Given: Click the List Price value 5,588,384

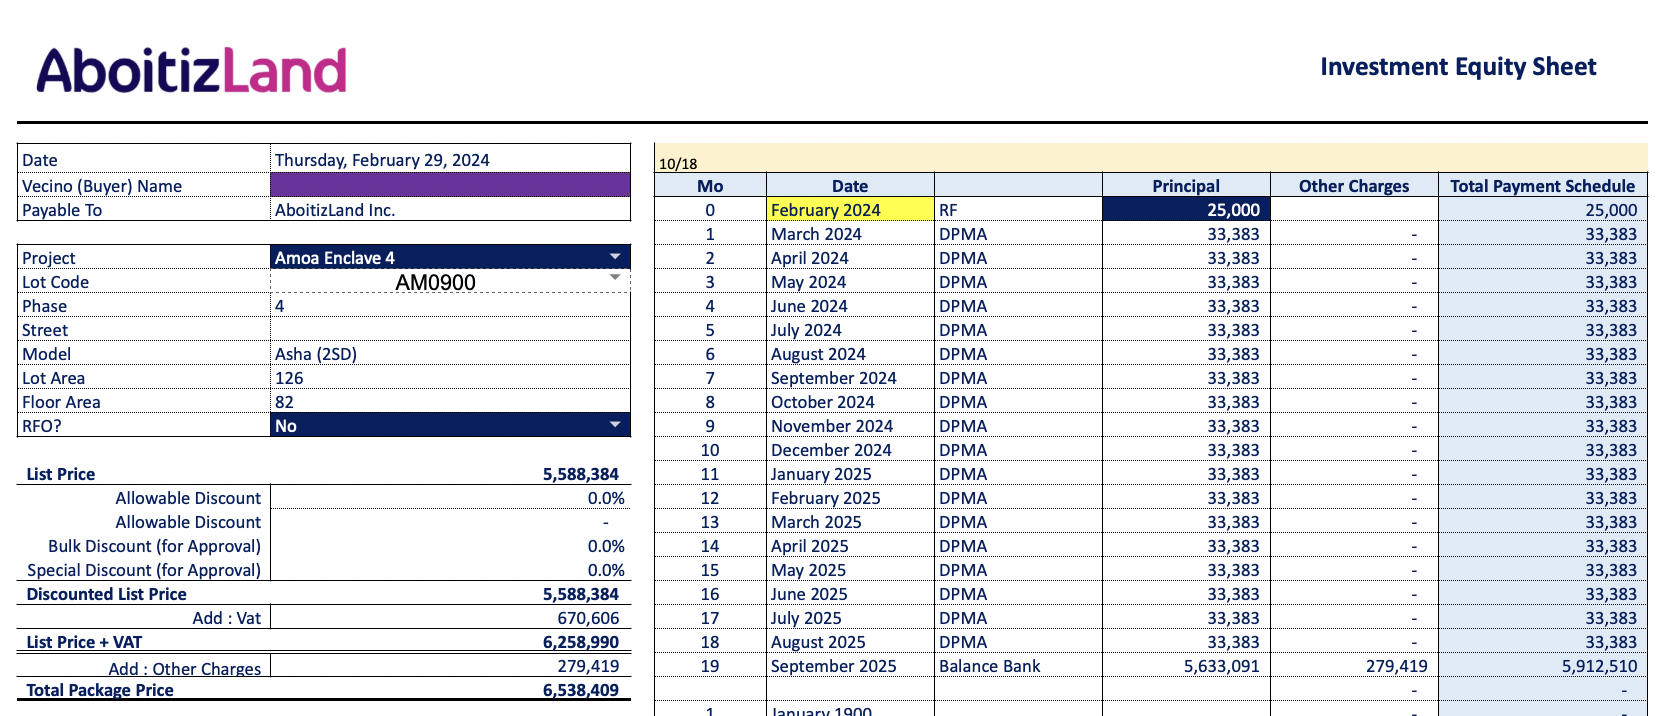Looking at the screenshot, I should coord(580,474).
